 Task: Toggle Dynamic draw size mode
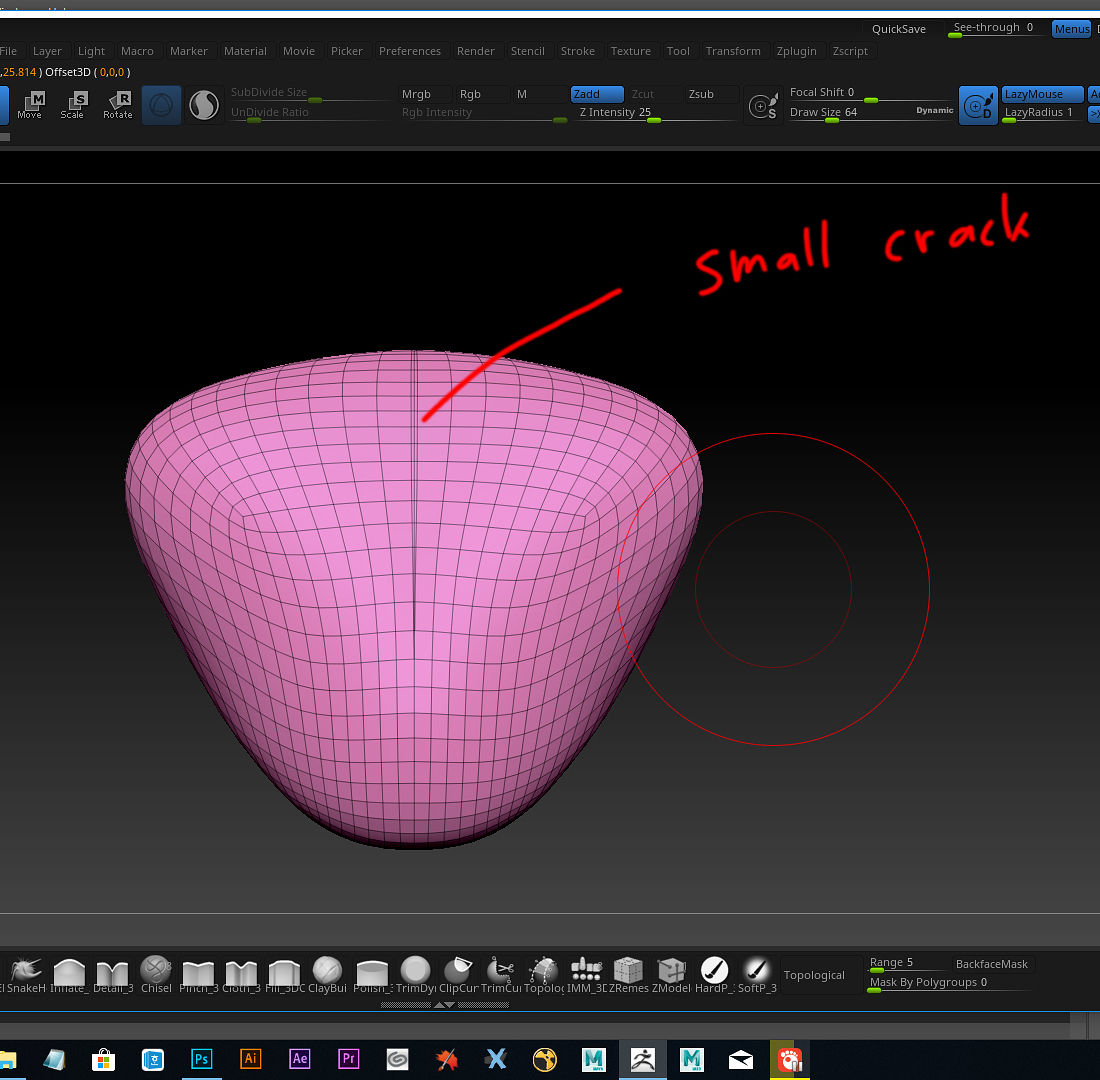pos(934,110)
